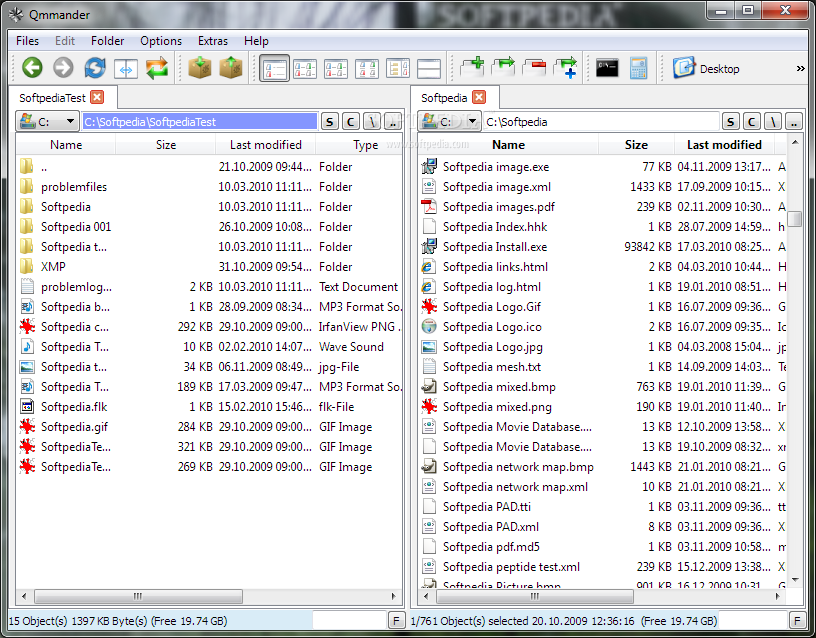Click the Softpedia mixed.png file icon
The width and height of the screenshot is (816, 638).
[x=429, y=406]
